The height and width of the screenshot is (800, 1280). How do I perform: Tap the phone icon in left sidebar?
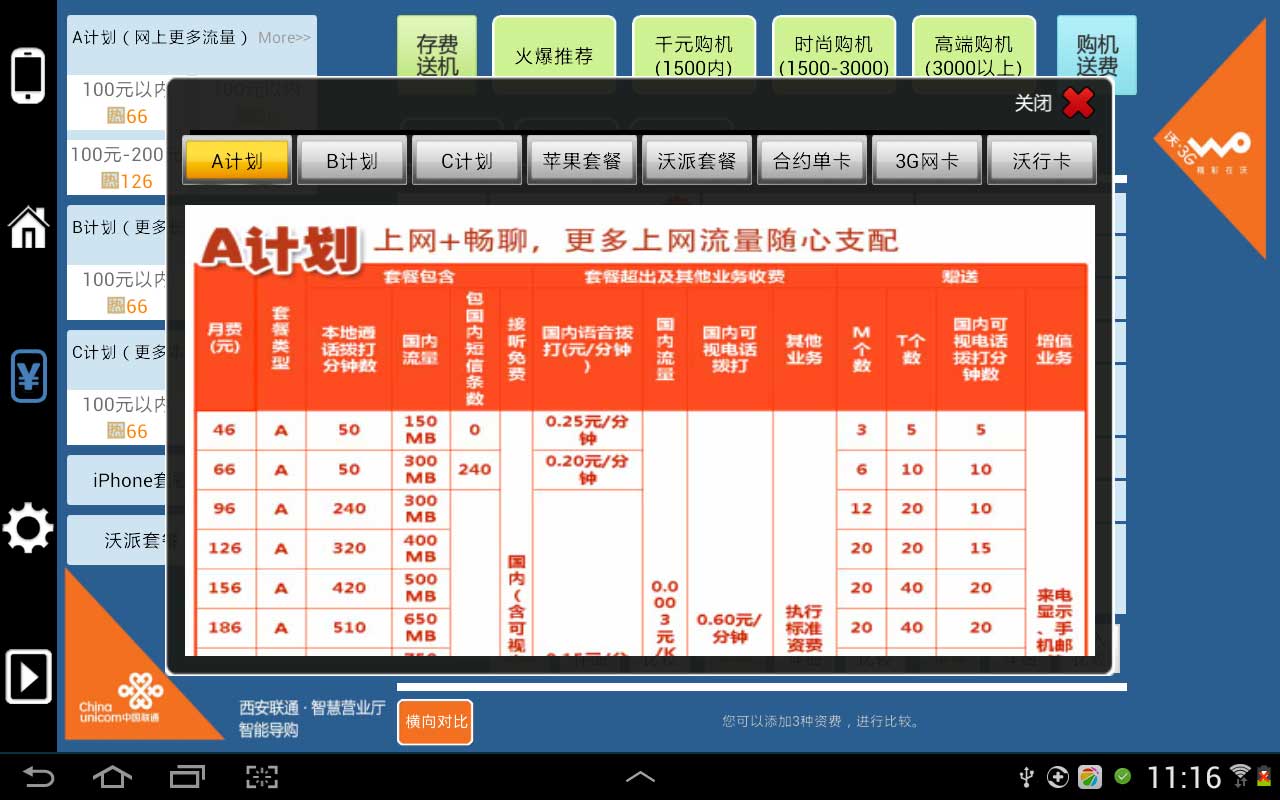tap(28, 76)
